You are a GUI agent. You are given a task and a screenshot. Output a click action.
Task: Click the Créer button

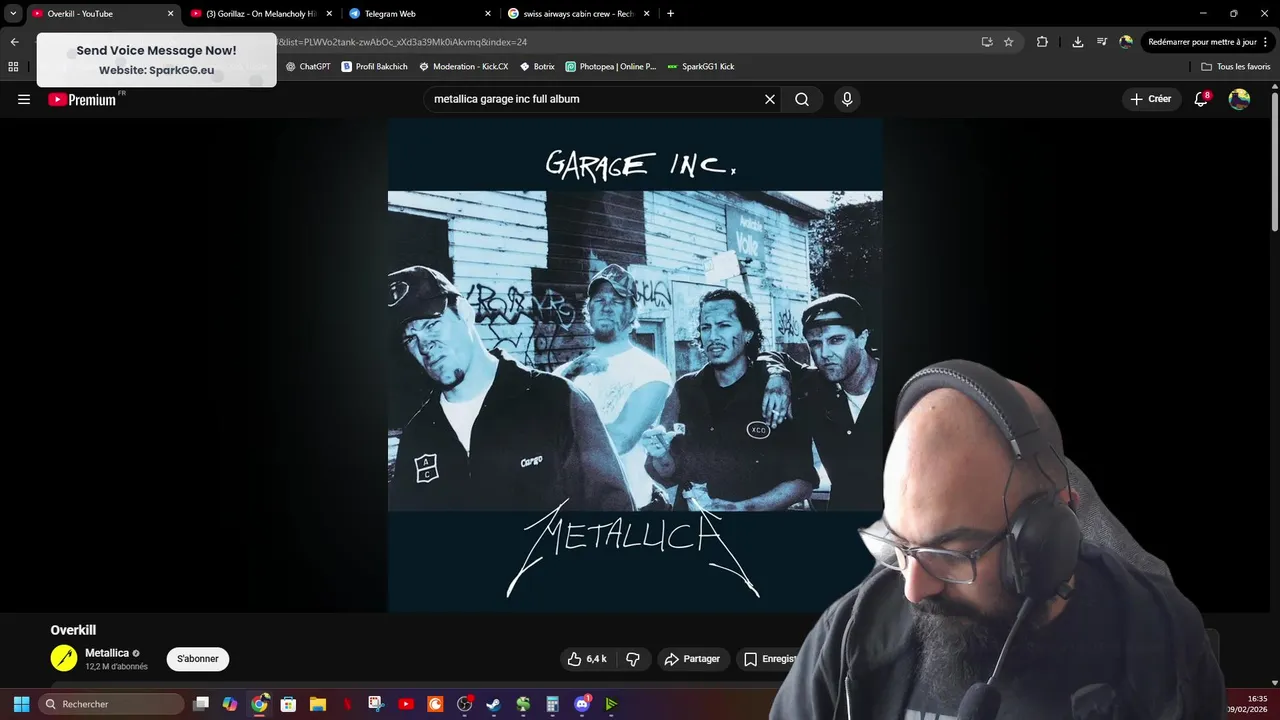[1151, 99]
